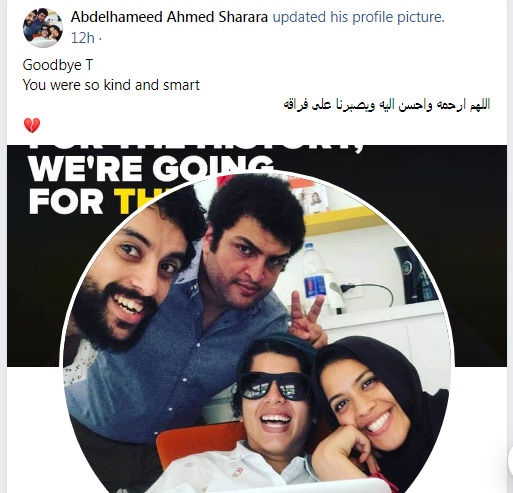Click the yellow shelf in the photo
The width and height of the screenshot is (513, 493).
(343, 218)
